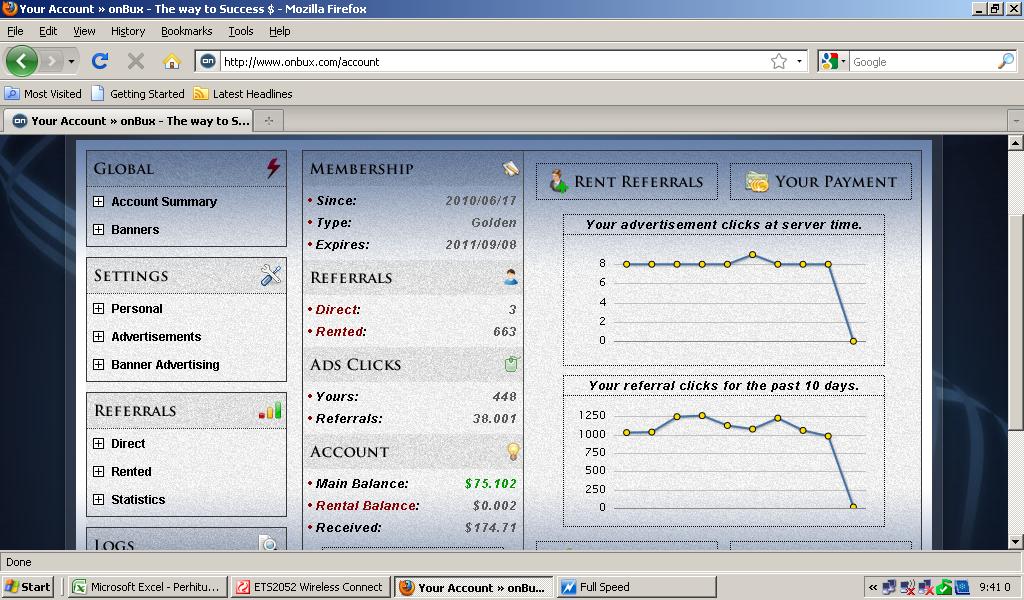
Task: Open a new tab with plus button
Action: [x=268, y=121]
